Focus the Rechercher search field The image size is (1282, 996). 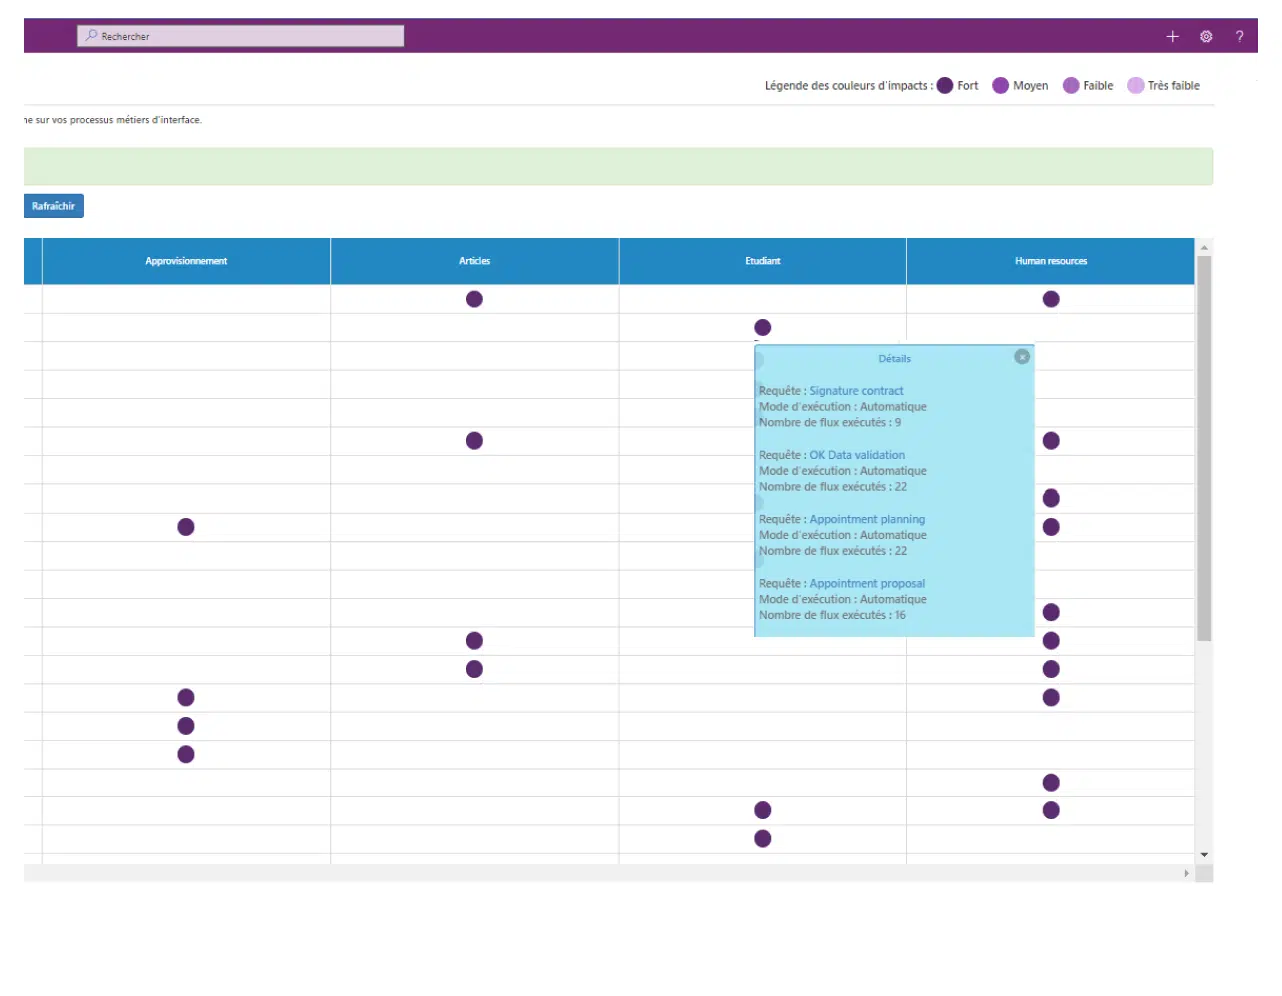(241, 37)
